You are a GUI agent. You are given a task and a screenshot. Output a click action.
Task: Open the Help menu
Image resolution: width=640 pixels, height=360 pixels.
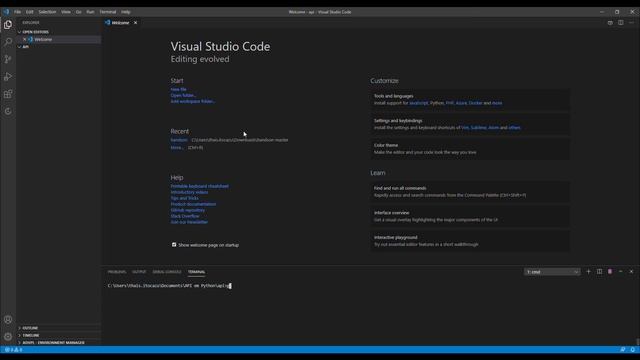click(x=126, y=12)
